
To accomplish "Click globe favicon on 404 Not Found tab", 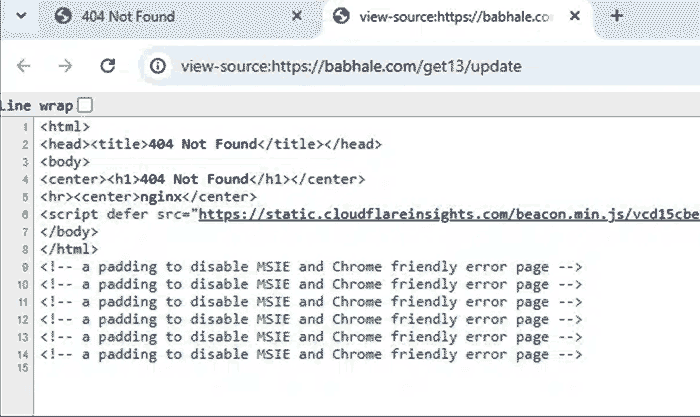I will (65, 16).
